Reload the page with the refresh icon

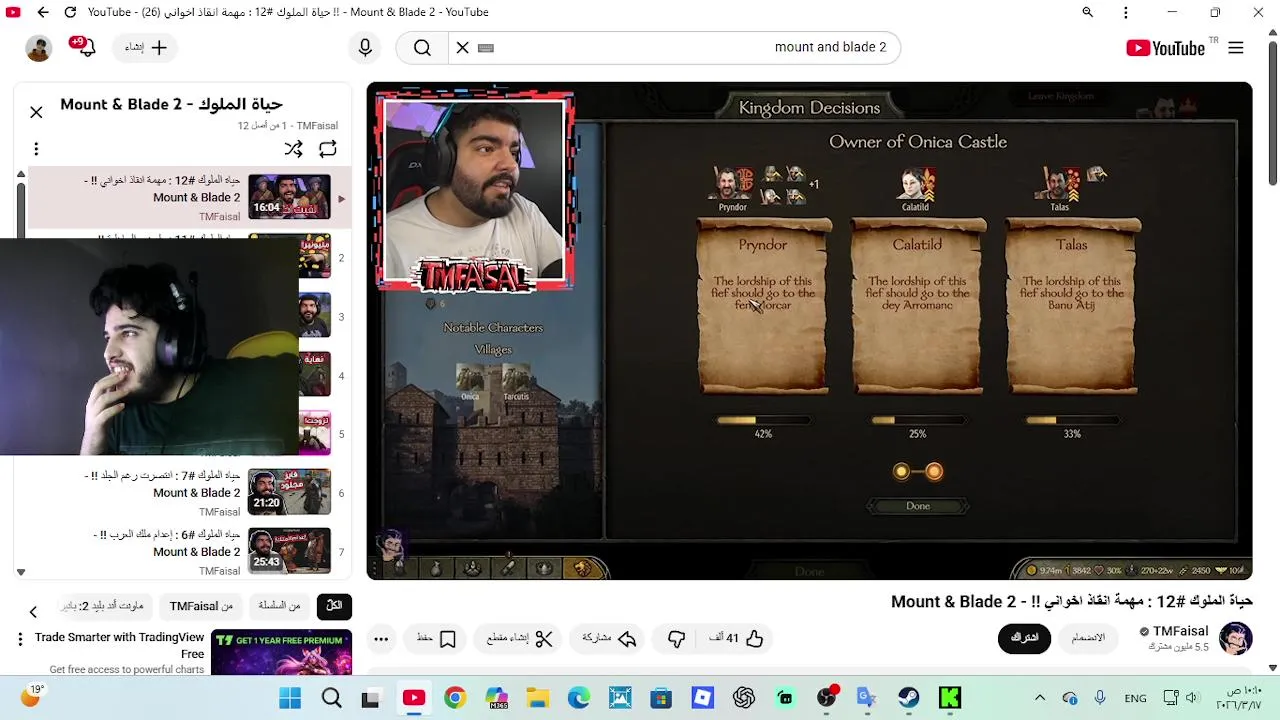[70, 12]
